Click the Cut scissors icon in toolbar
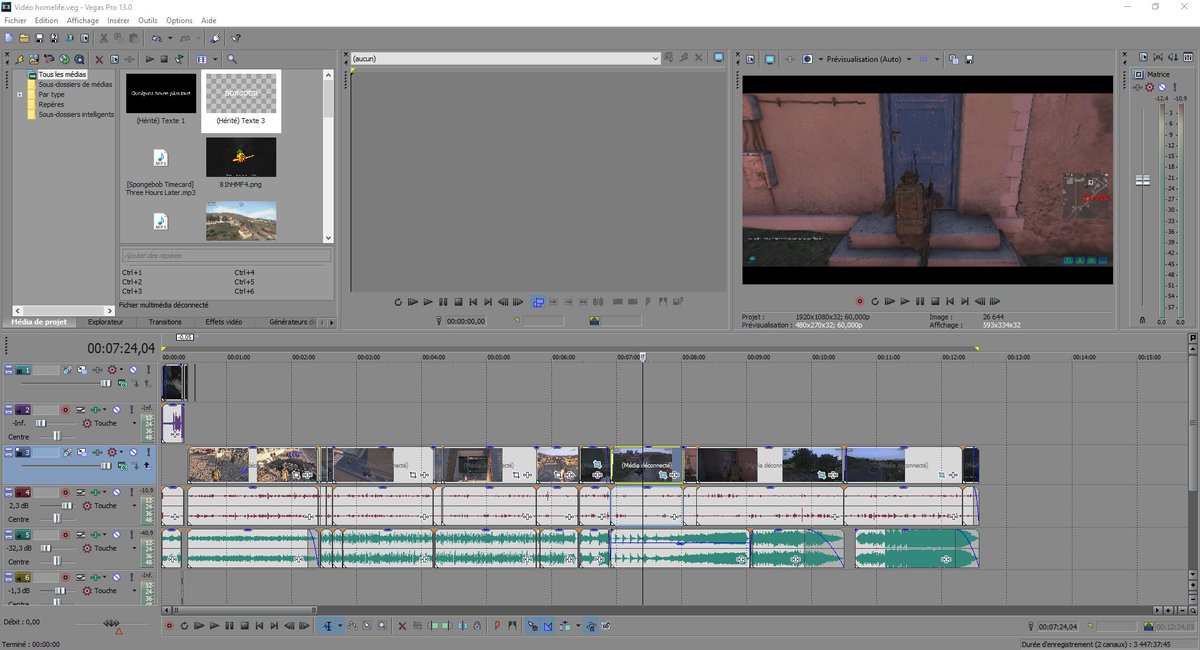Viewport: 1200px width, 650px height. [x=103, y=38]
